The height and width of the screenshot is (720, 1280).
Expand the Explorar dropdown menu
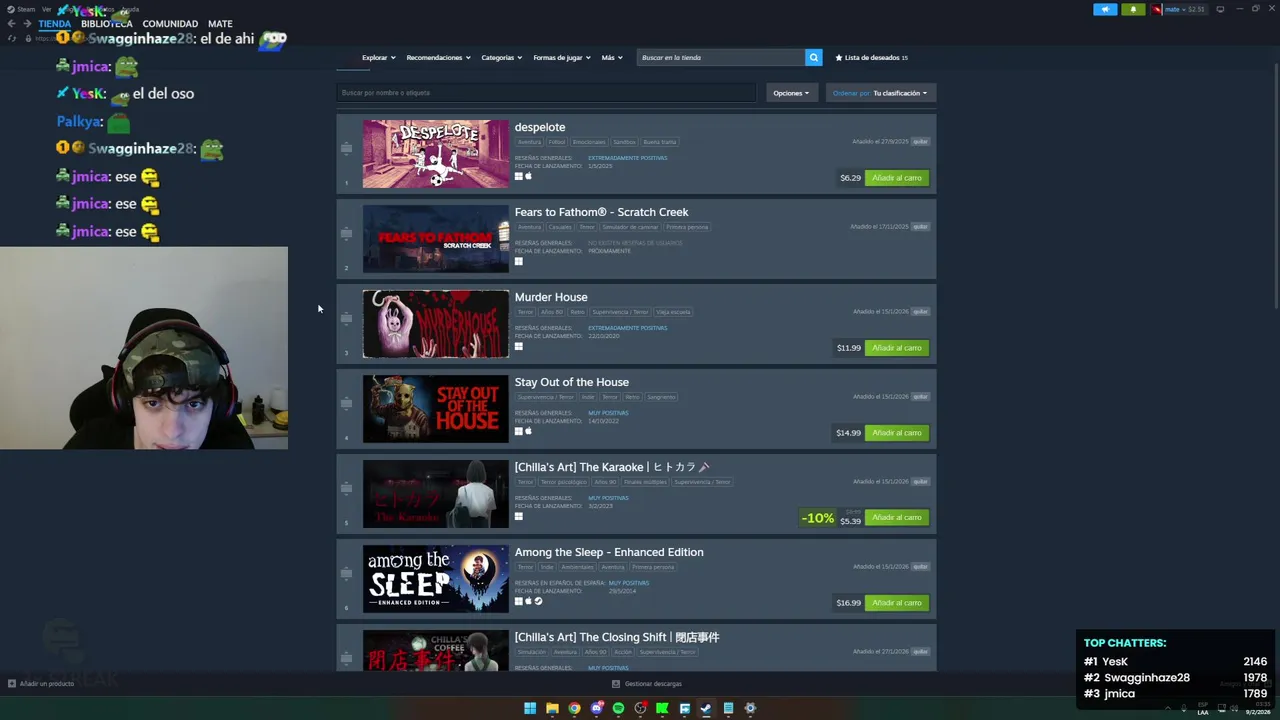point(379,58)
